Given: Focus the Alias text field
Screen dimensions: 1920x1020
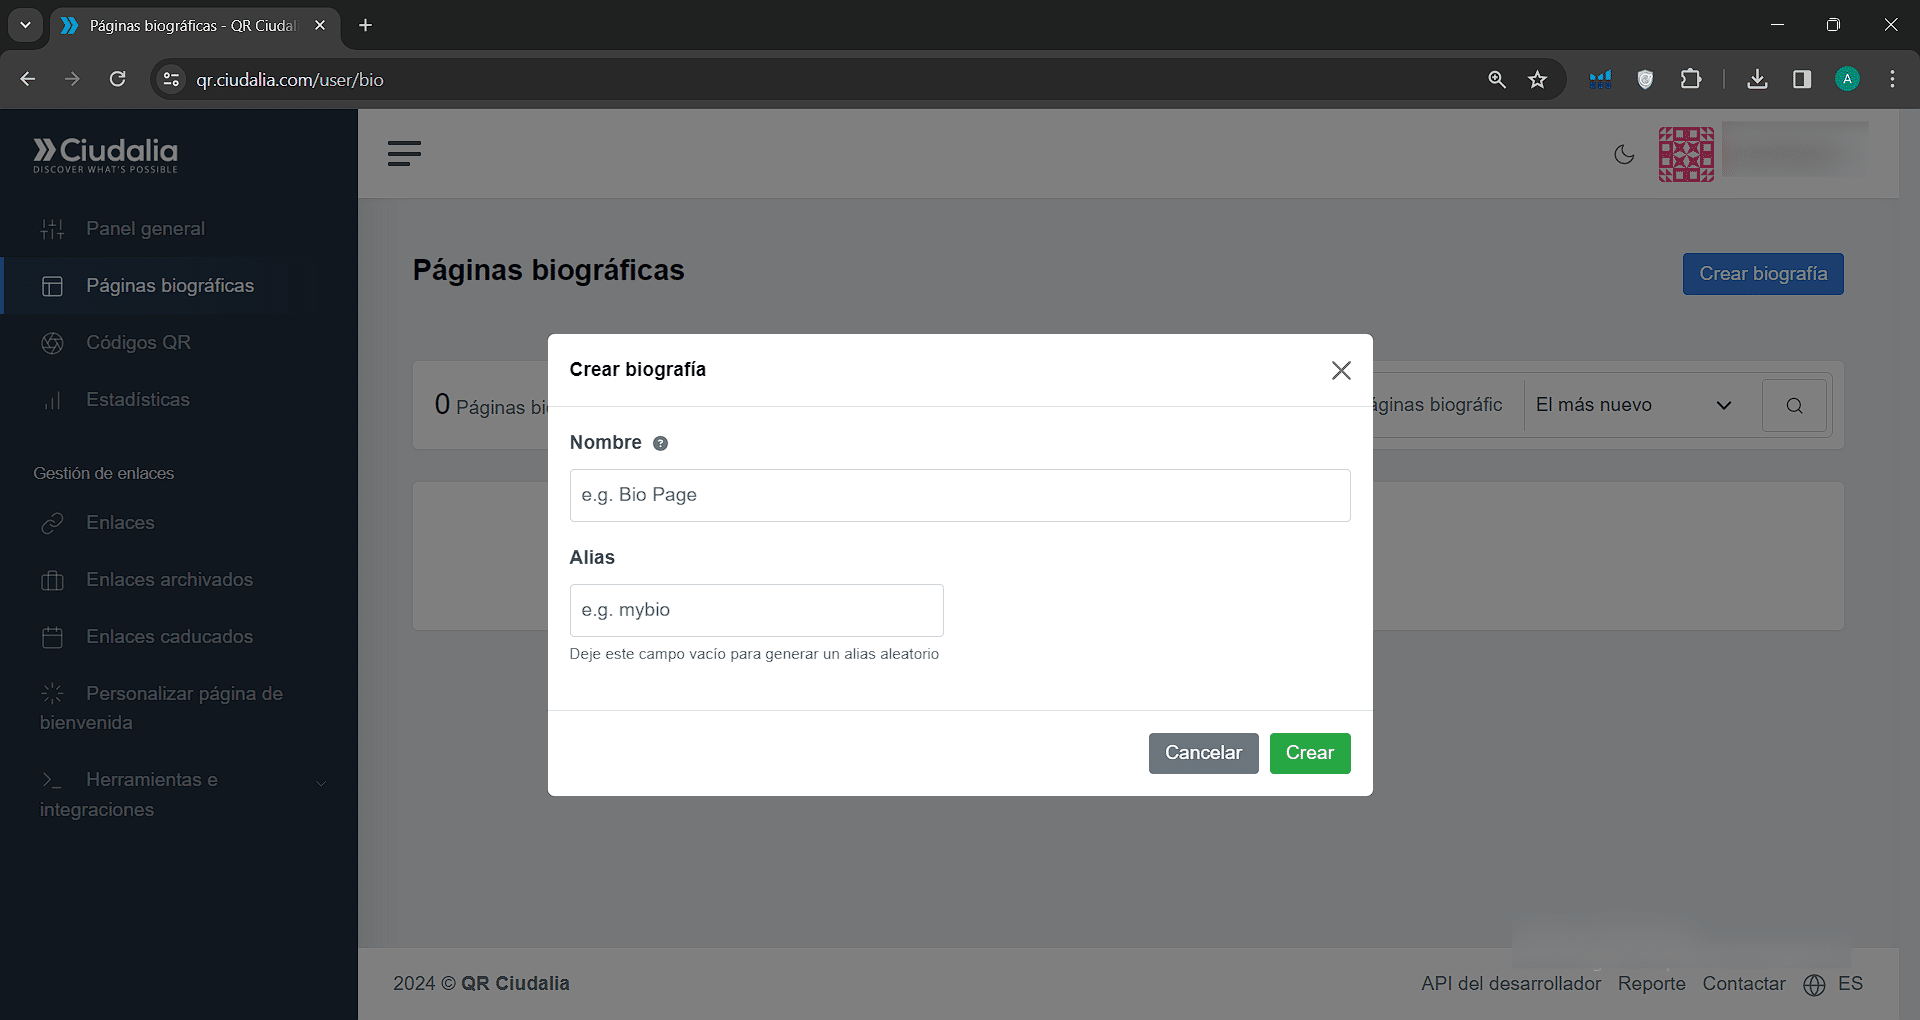Looking at the screenshot, I should pos(756,611).
